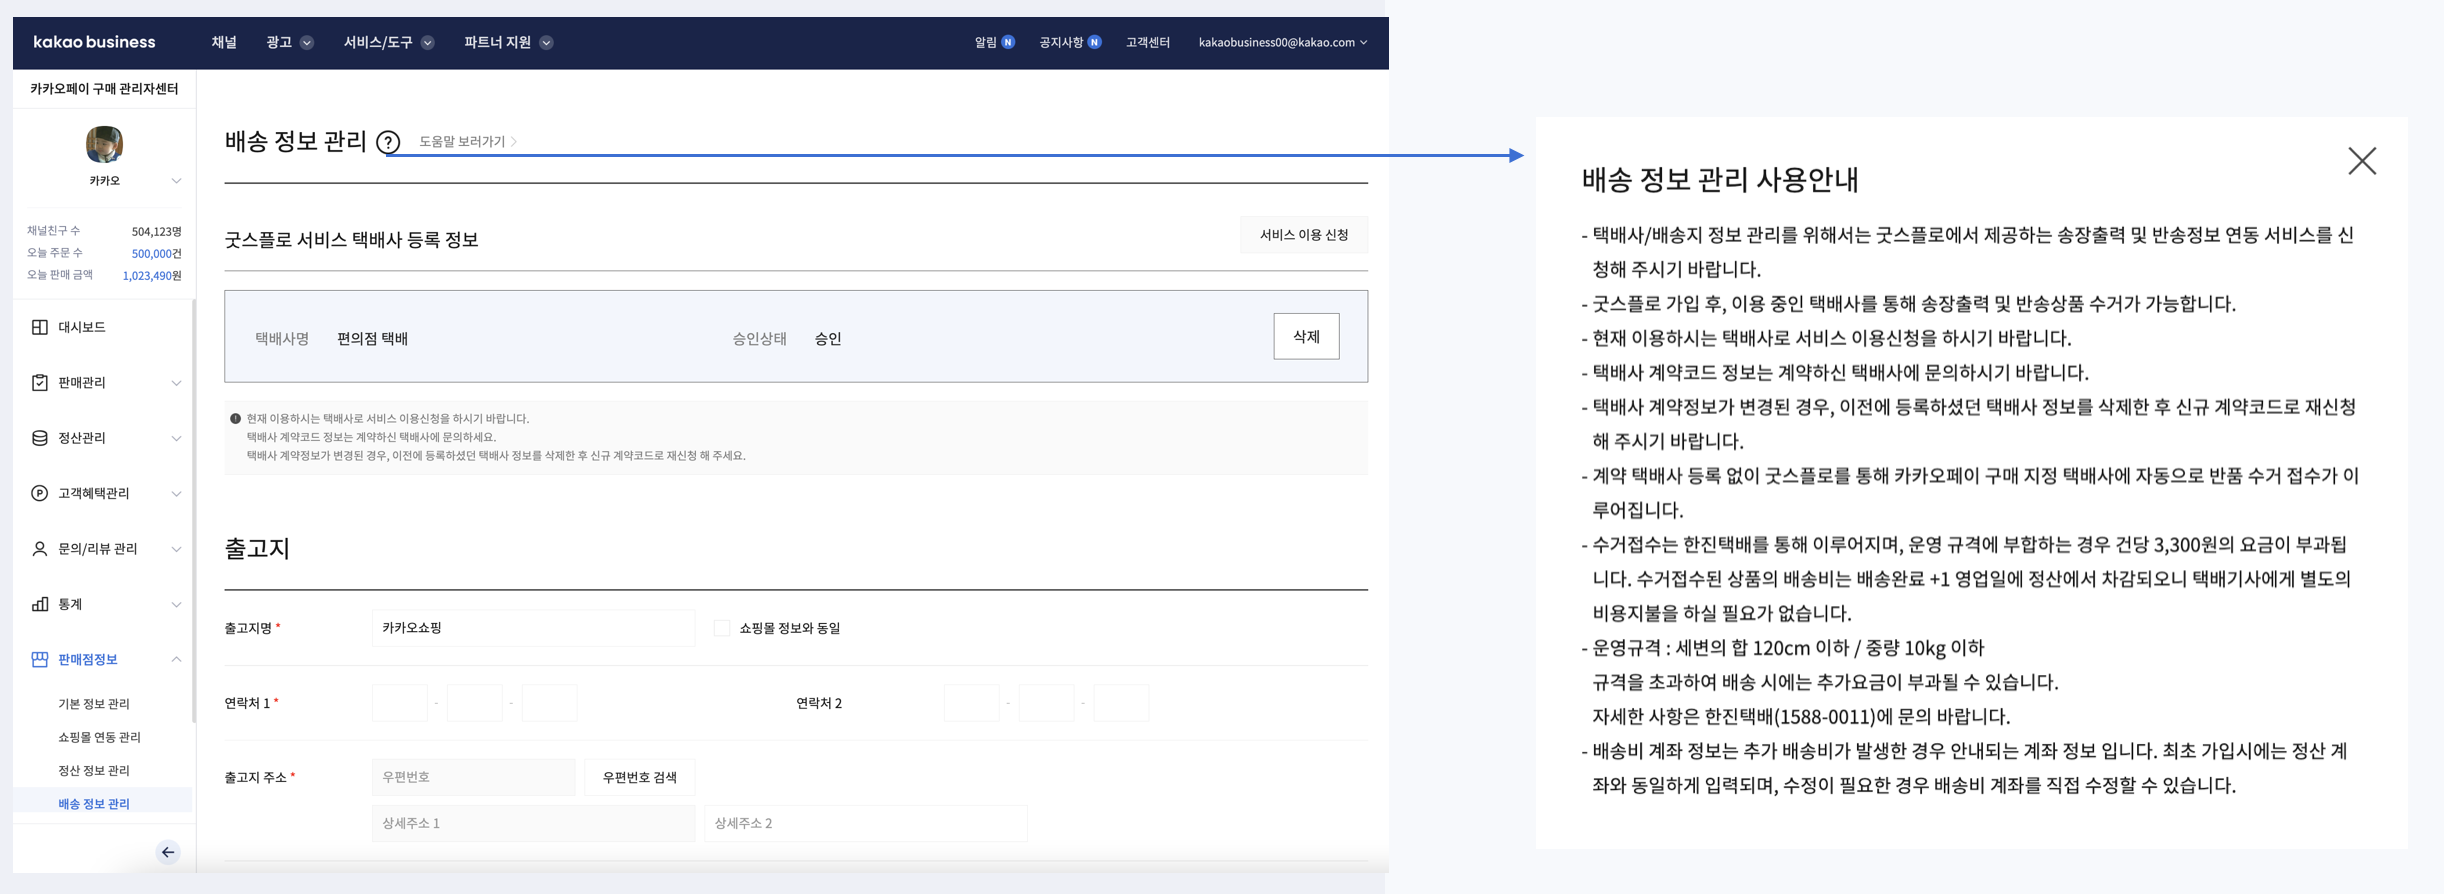Screen dimensions: 2444x894
Task: Open 공지사항 in the top bar
Action: 1061,42
